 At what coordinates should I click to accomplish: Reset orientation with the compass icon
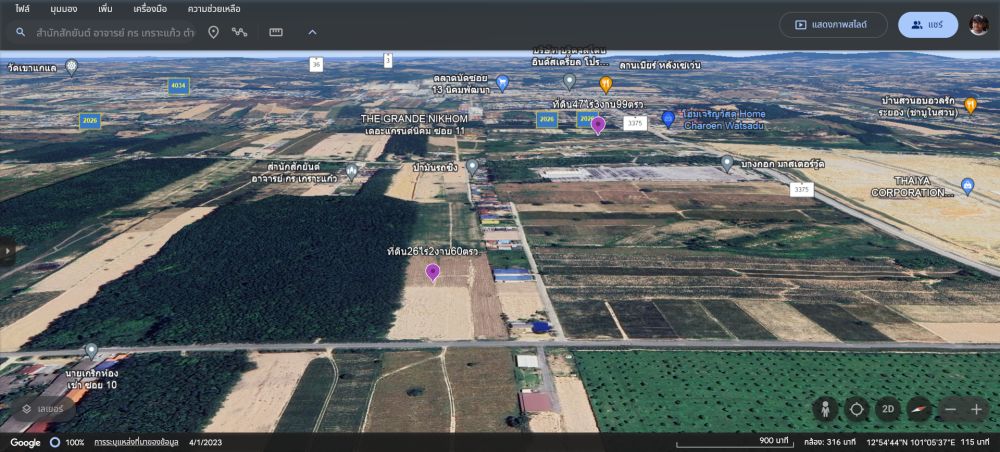918,409
